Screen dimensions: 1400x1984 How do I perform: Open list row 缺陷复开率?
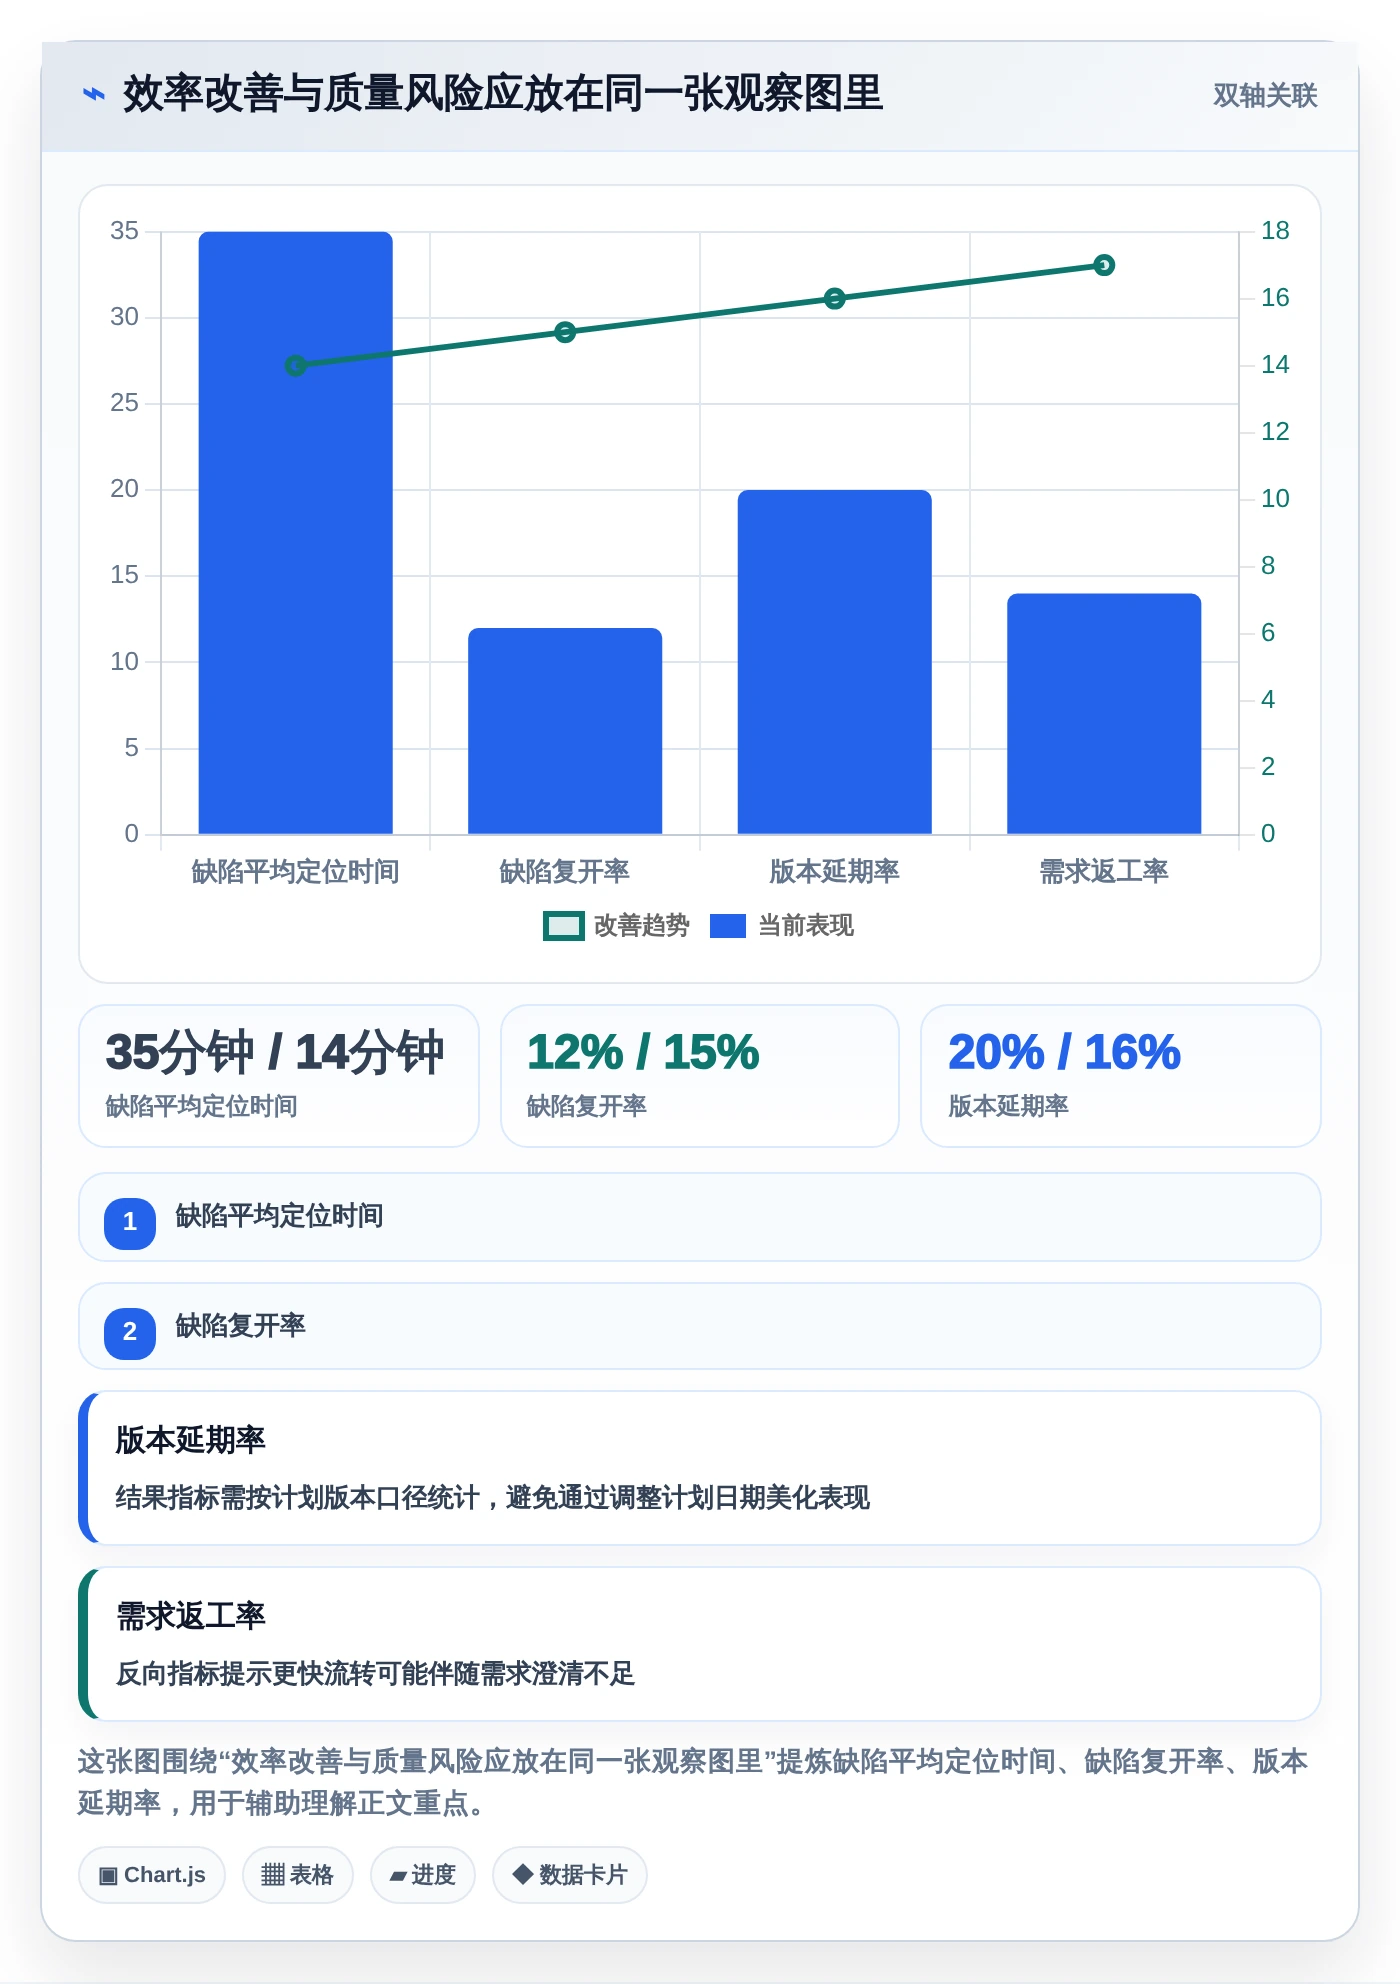pyautogui.click(x=700, y=1326)
